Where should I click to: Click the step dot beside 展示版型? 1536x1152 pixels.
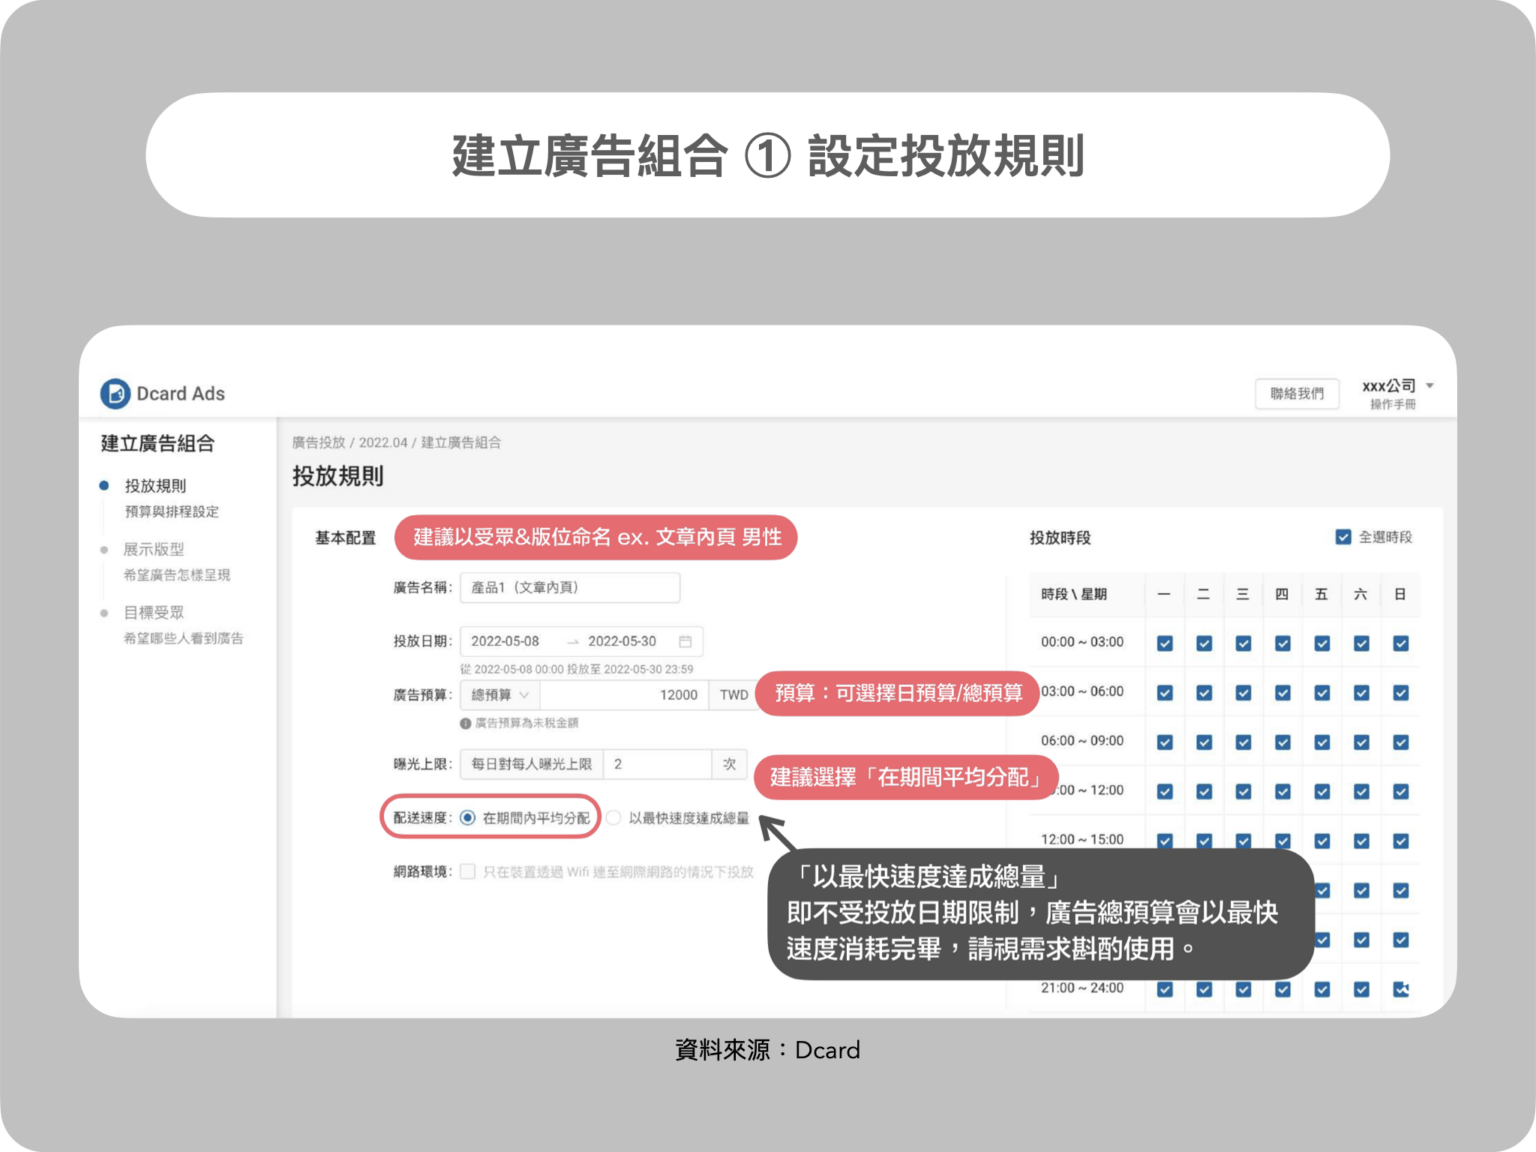click(105, 548)
